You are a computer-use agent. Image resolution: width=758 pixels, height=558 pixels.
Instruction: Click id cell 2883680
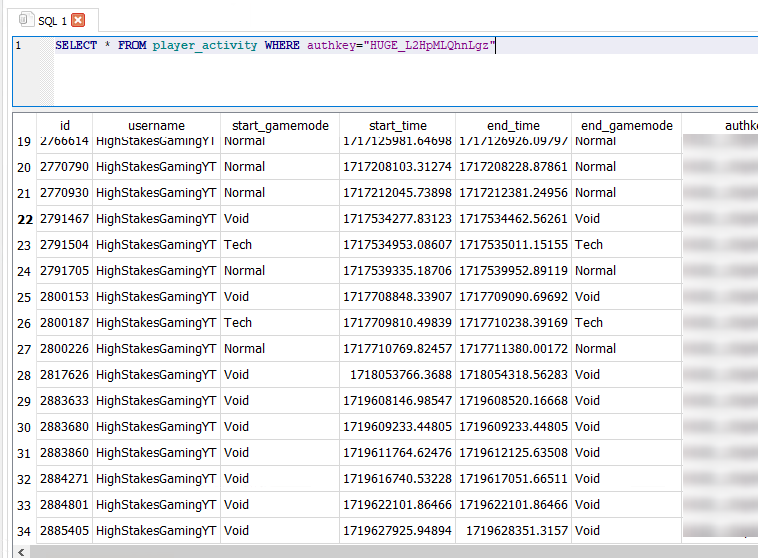click(64, 427)
